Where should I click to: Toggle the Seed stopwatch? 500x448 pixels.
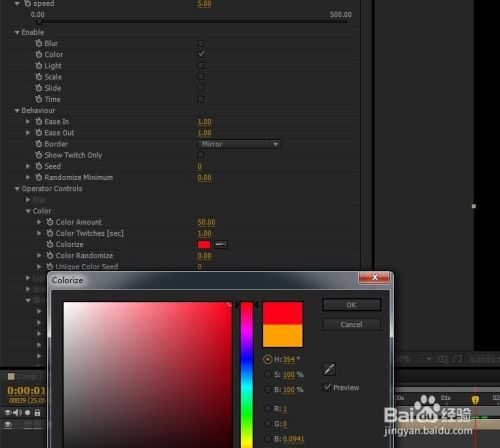(x=39, y=166)
